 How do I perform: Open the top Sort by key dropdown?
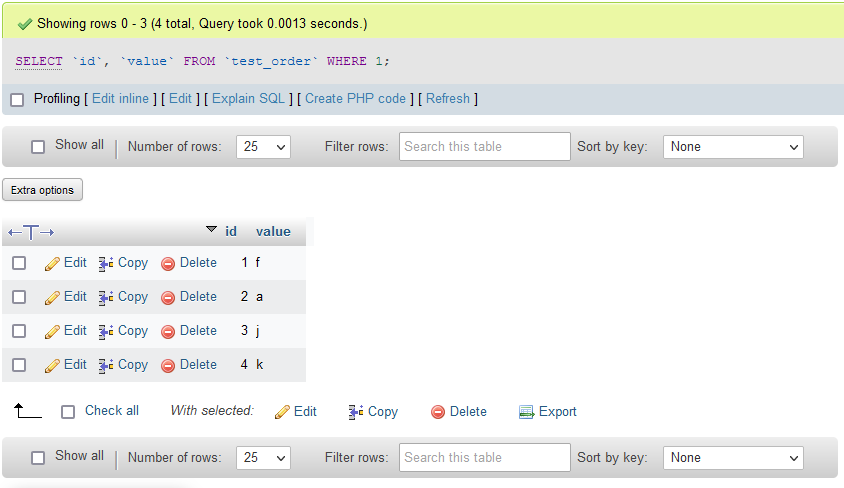pos(733,147)
